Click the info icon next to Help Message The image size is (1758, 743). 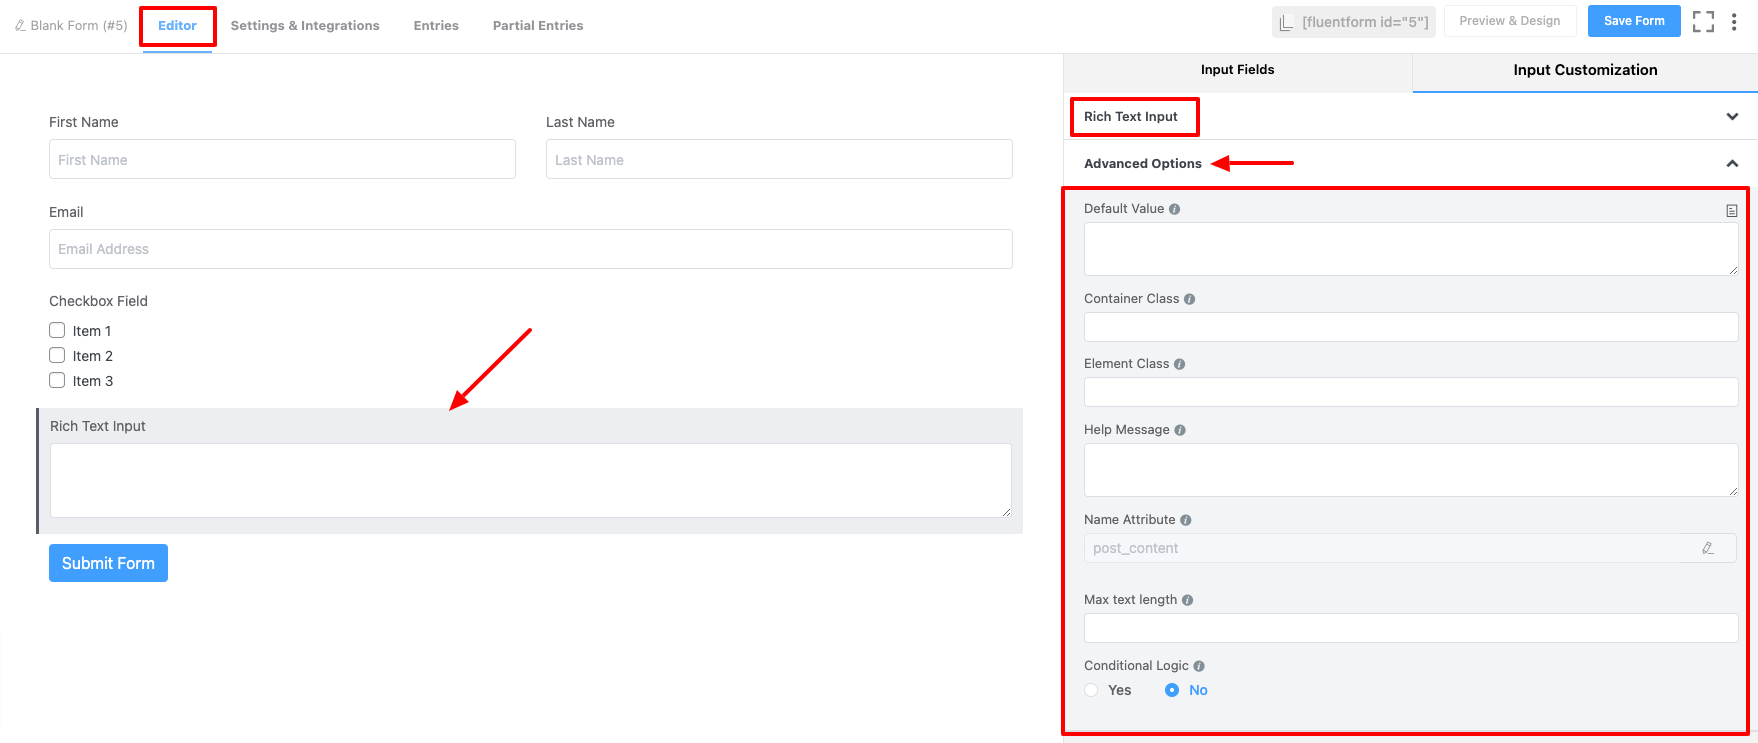click(x=1180, y=430)
